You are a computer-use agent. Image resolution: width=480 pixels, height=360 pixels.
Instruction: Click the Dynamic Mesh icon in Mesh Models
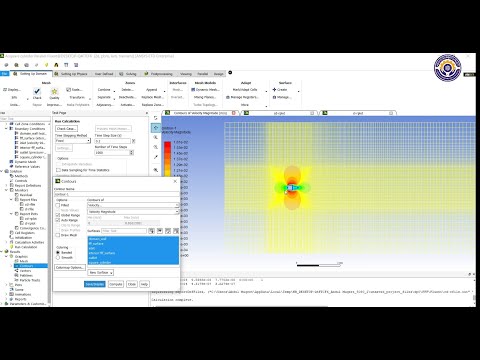(193, 90)
